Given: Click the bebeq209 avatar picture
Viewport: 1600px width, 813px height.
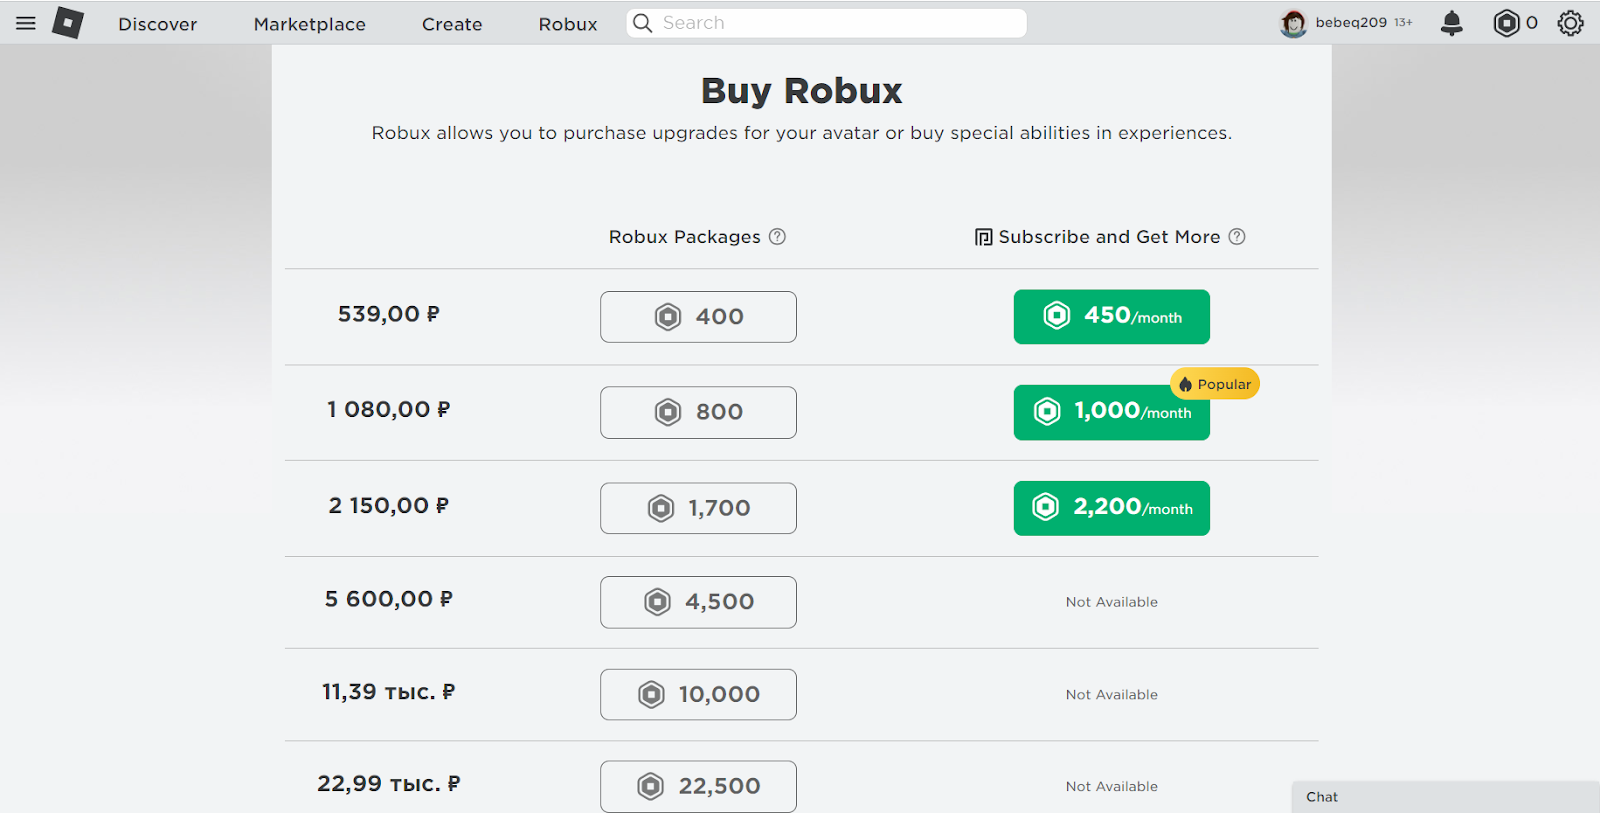Looking at the screenshot, I should 1294,23.
